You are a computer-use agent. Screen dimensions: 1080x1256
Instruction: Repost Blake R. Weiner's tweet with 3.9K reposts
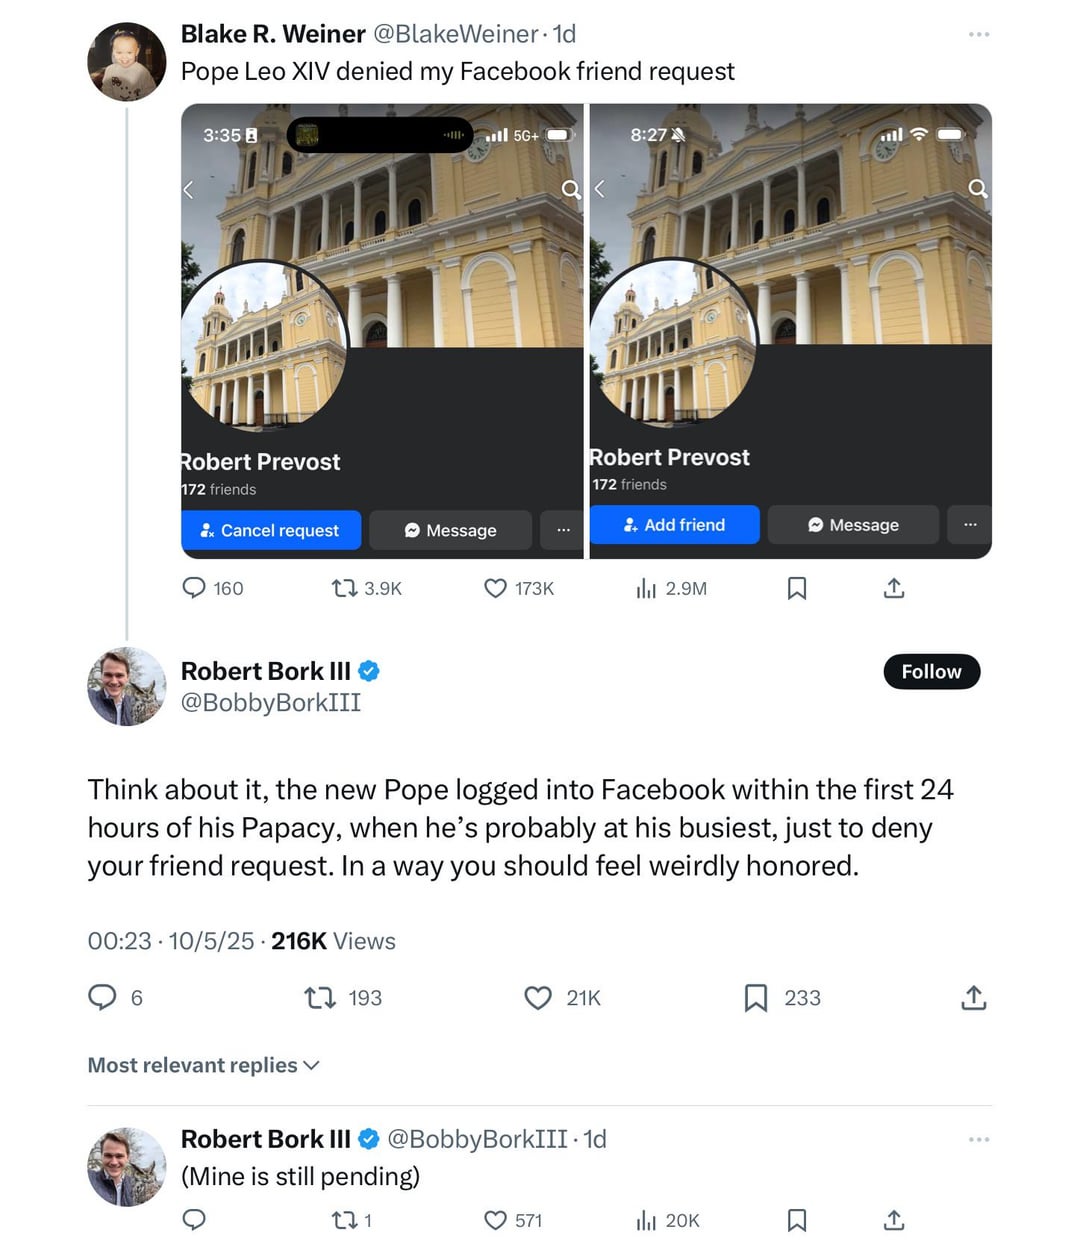(x=345, y=589)
